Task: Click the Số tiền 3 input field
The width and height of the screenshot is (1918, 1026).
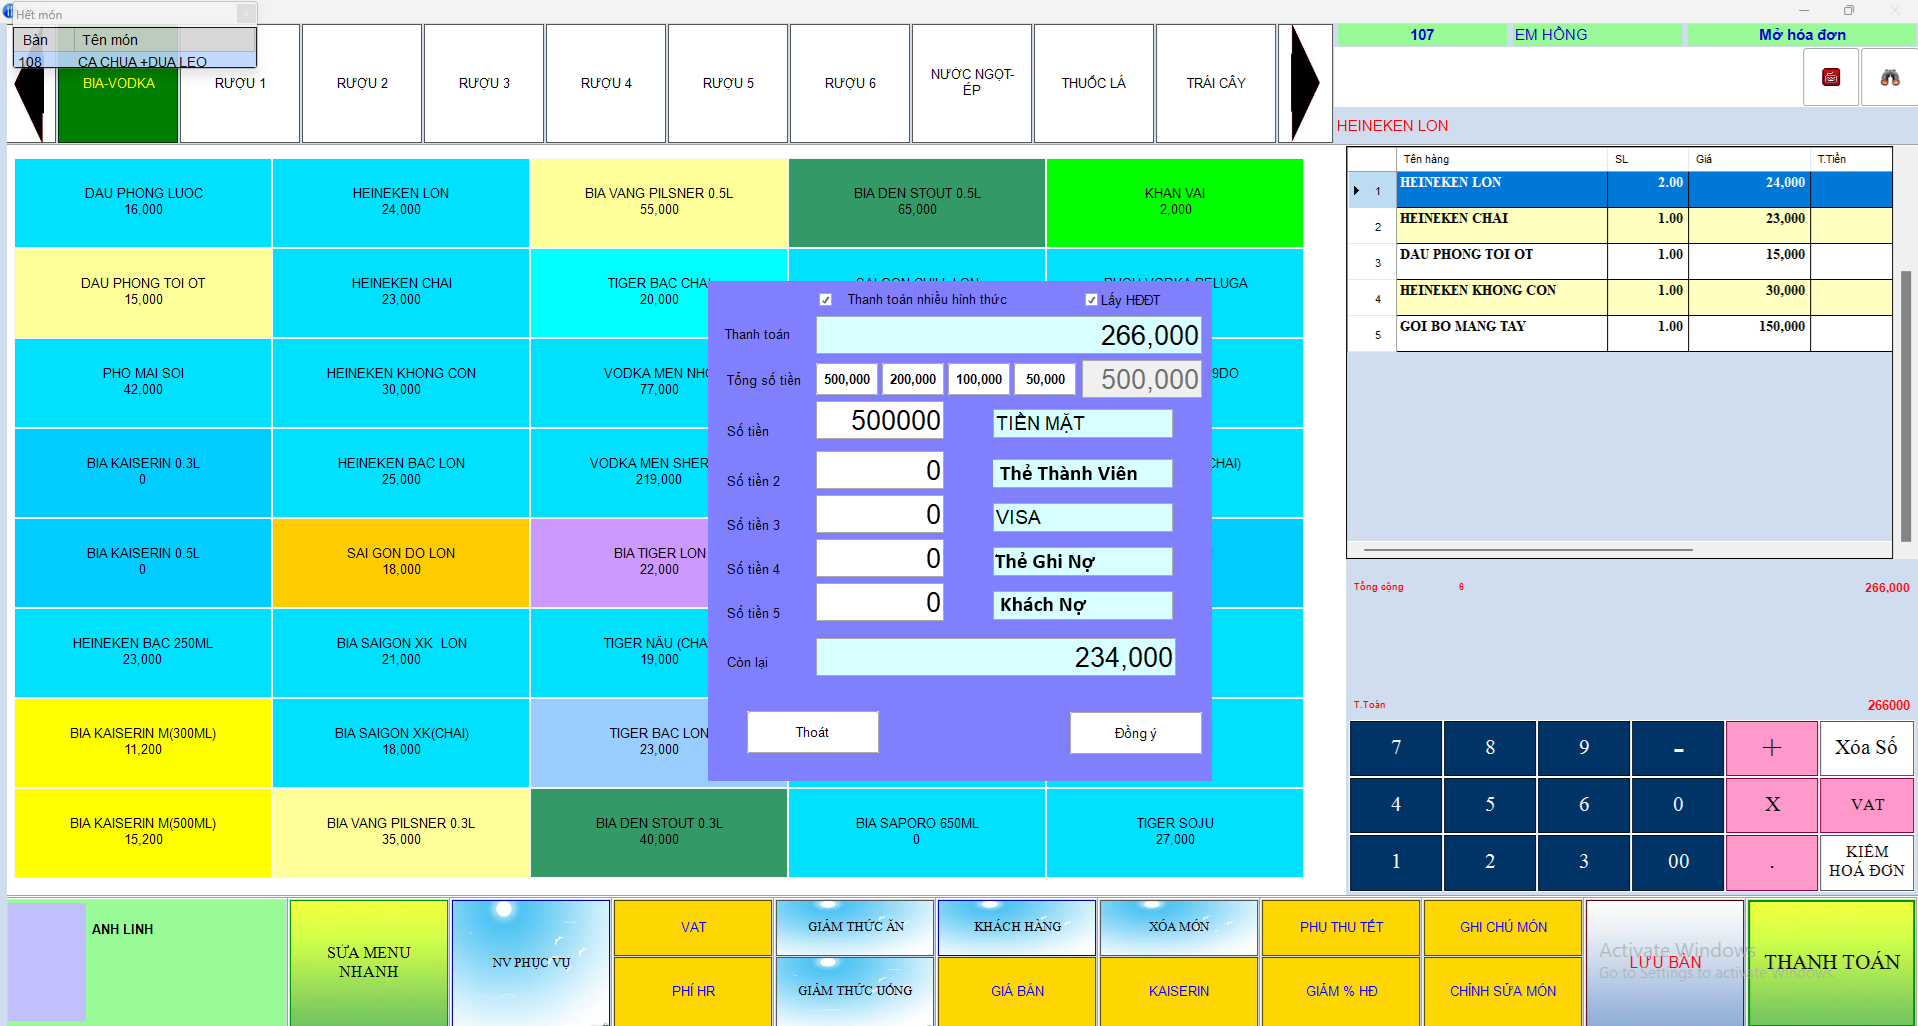Action: [x=879, y=514]
